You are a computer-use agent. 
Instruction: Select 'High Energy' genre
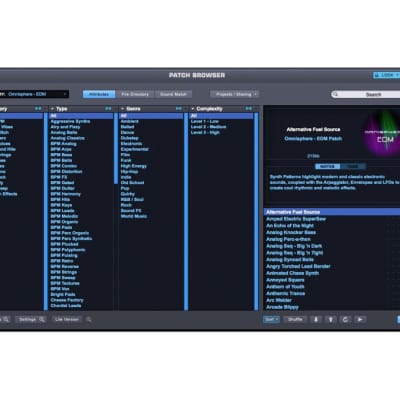point(133,166)
